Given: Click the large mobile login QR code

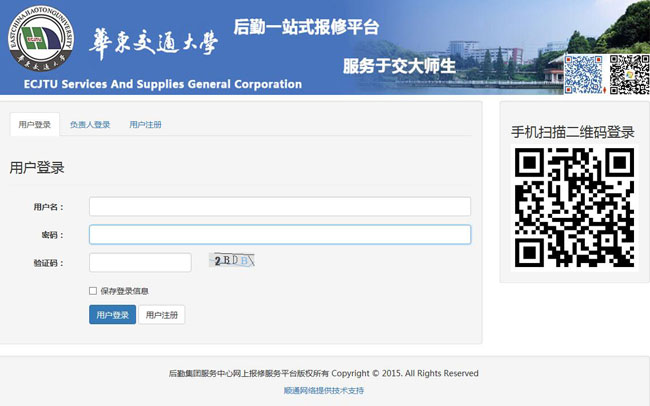Looking at the screenshot, I should 575,207.
